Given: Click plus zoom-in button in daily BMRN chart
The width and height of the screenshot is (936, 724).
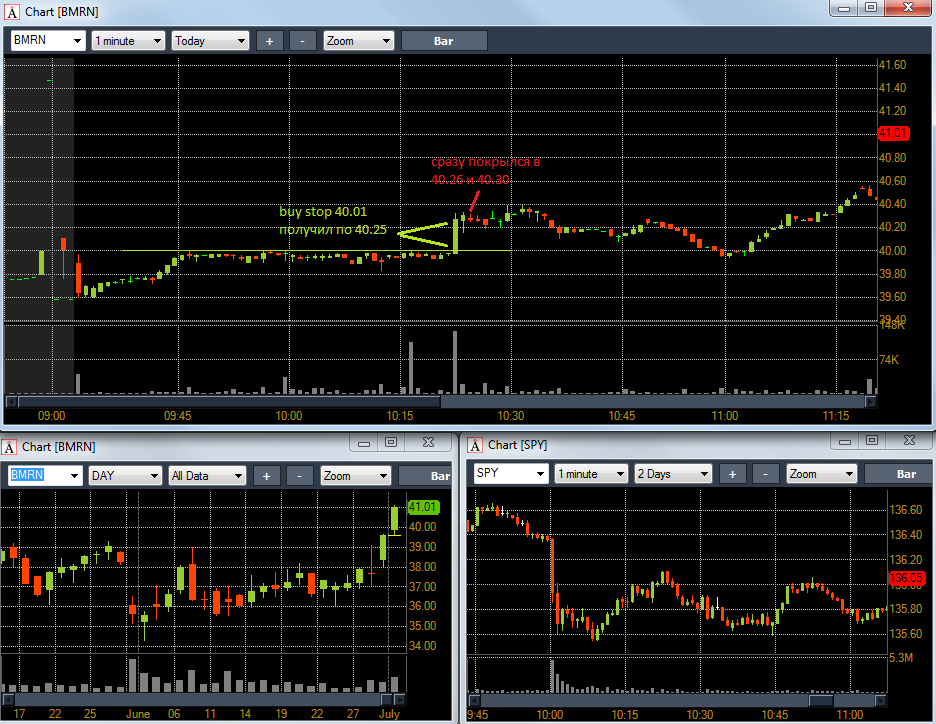Looking at the screenshot, I should click(266, 476).
